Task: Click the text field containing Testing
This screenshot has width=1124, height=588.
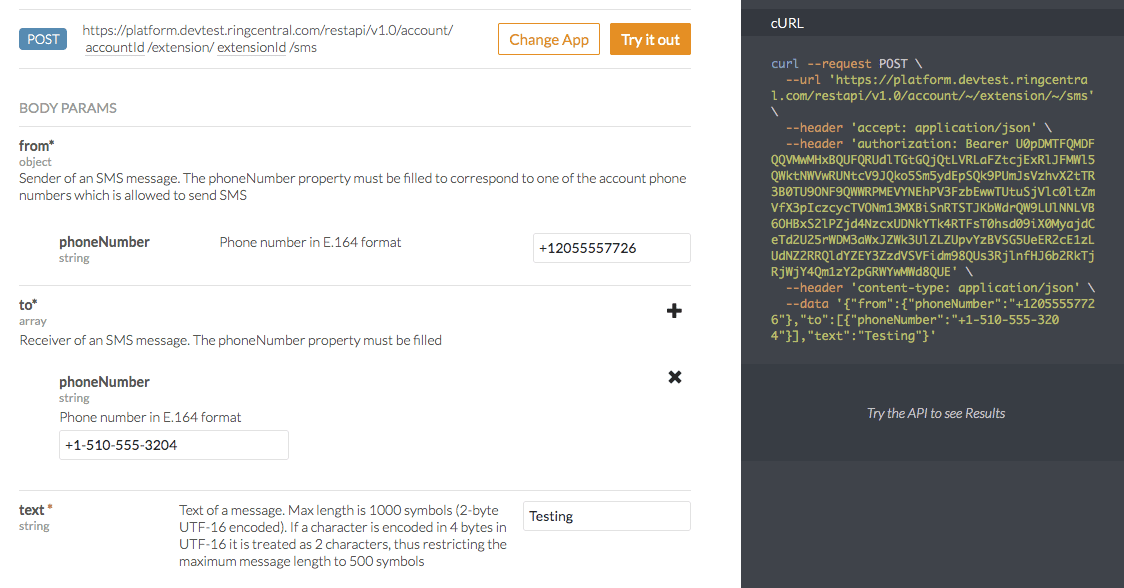Action: point(606,516)
